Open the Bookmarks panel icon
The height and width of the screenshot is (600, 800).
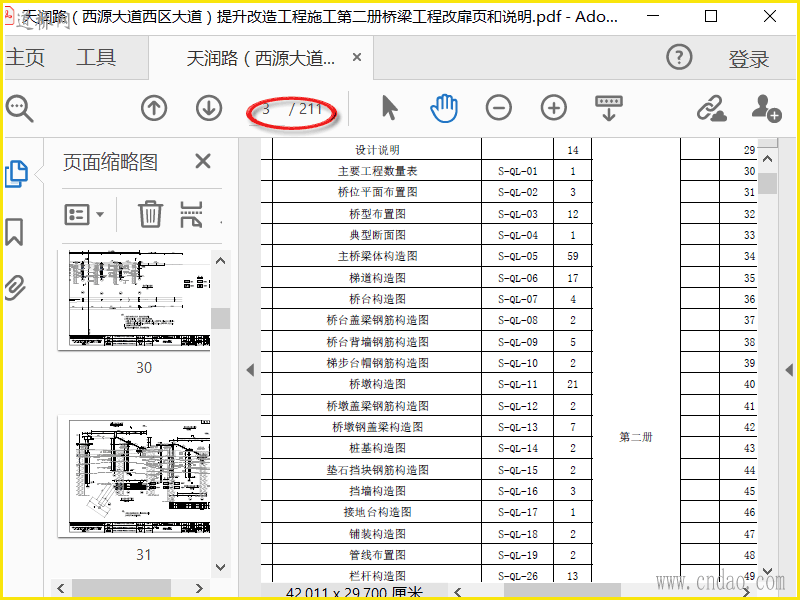click(14, 232)
